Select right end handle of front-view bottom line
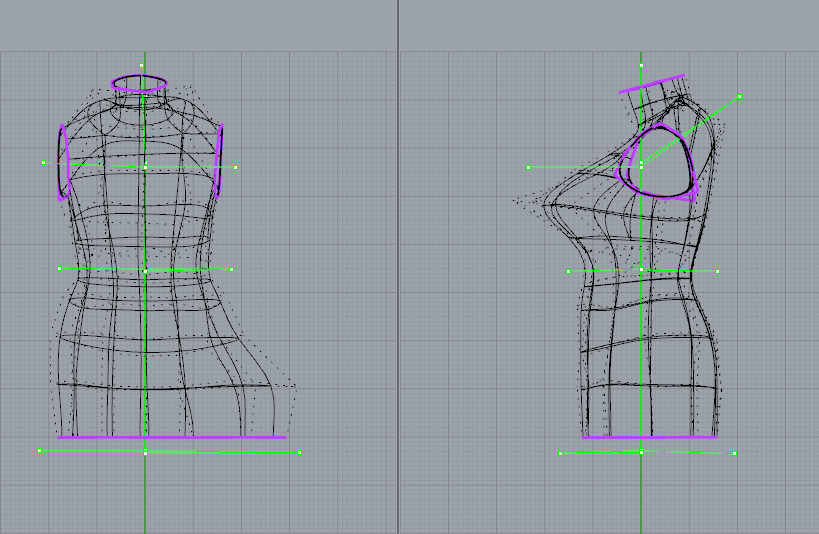819x534 pixels. pos(299,452)
